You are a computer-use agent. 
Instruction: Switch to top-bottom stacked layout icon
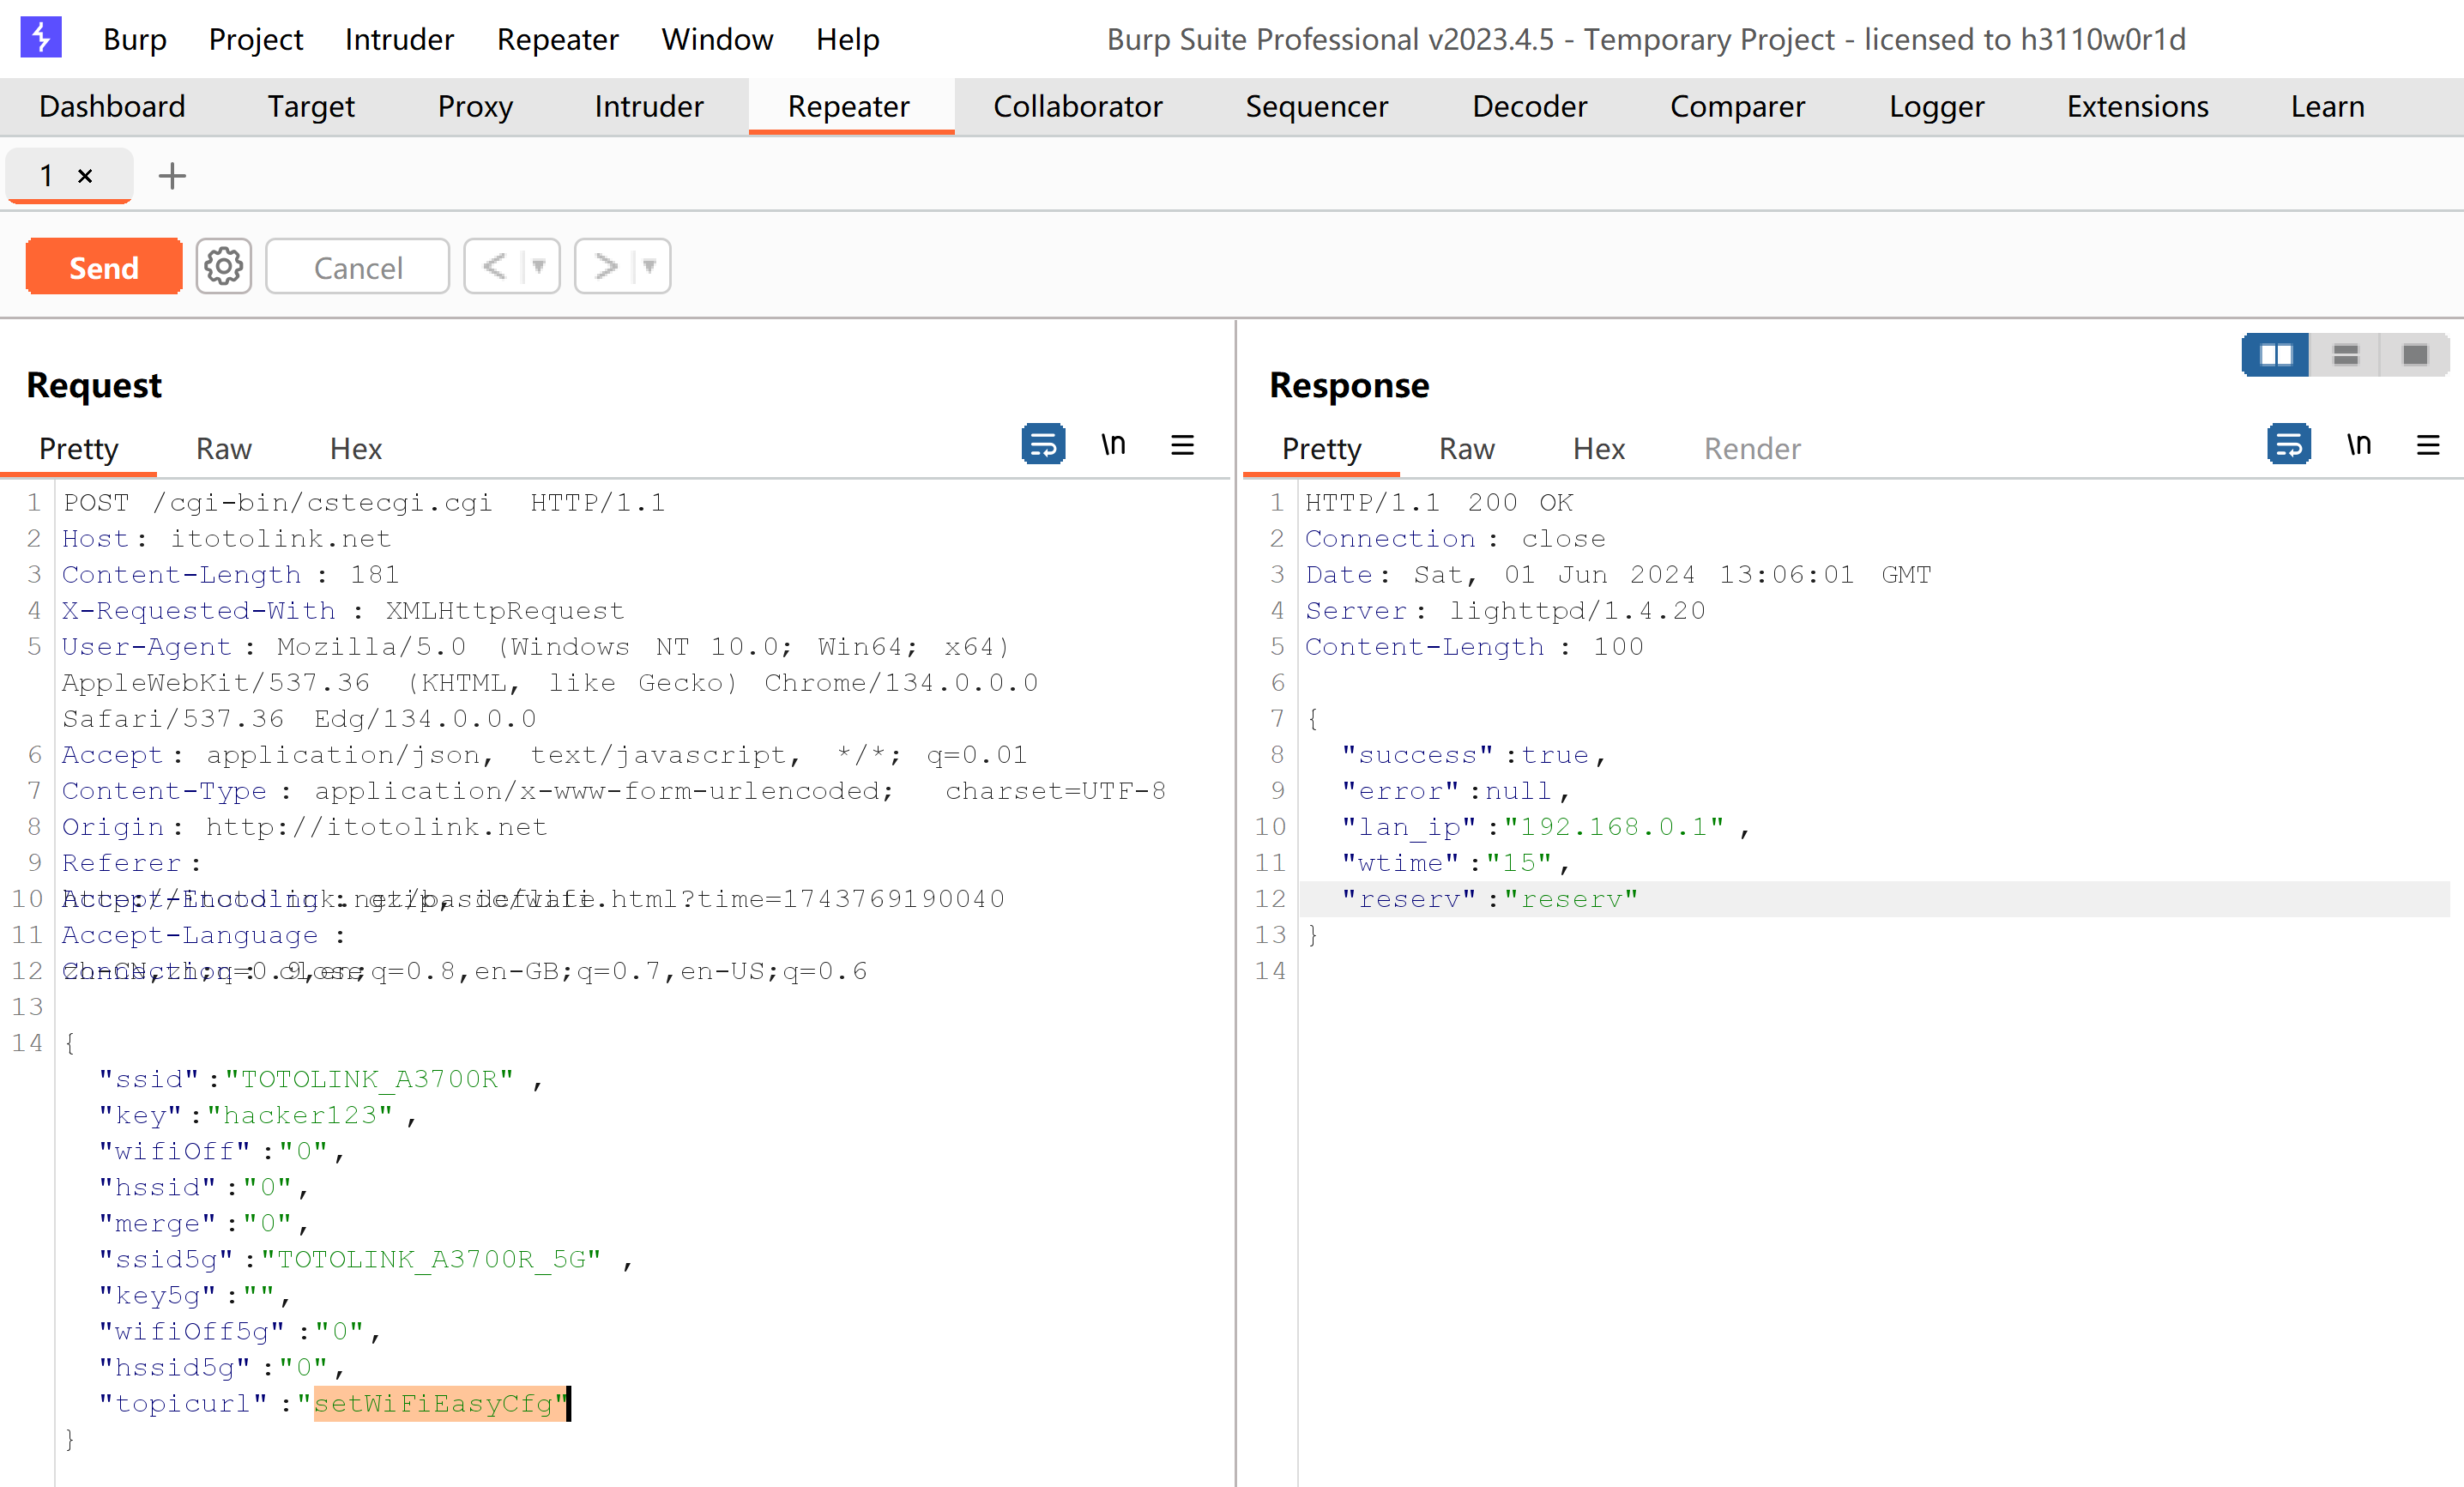coord(2345,355)
